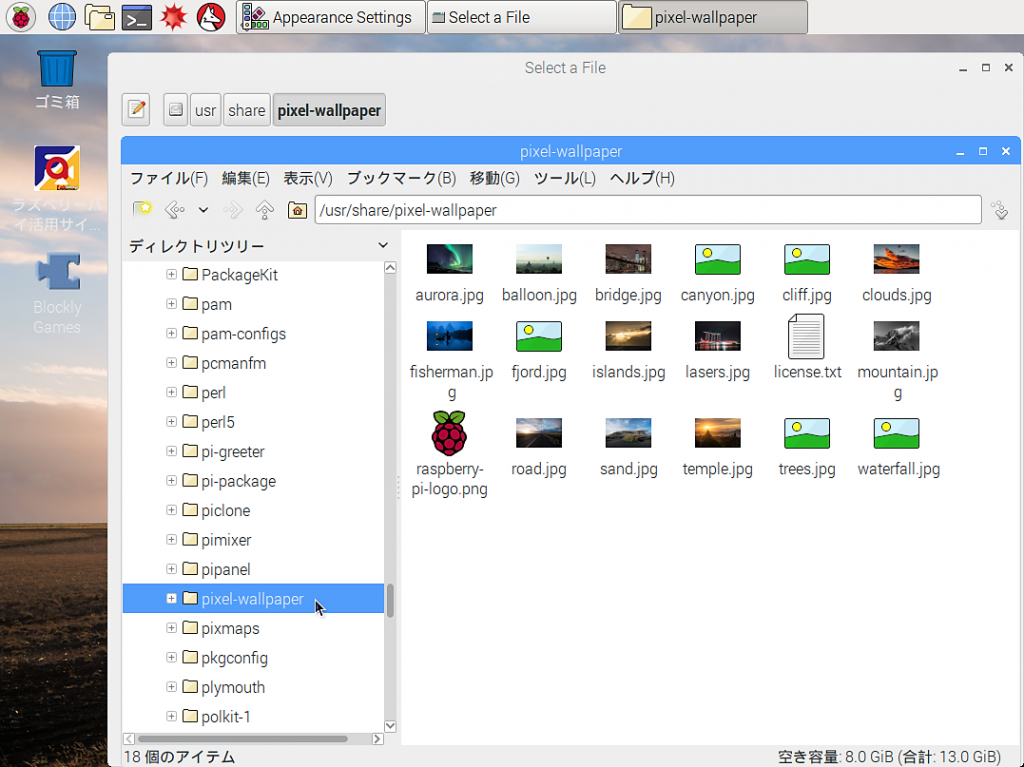Screen dimensions: 1024x767
Task: Select the usr breadcrumb button
Action: pyautogui.click(x=204, y=109)
